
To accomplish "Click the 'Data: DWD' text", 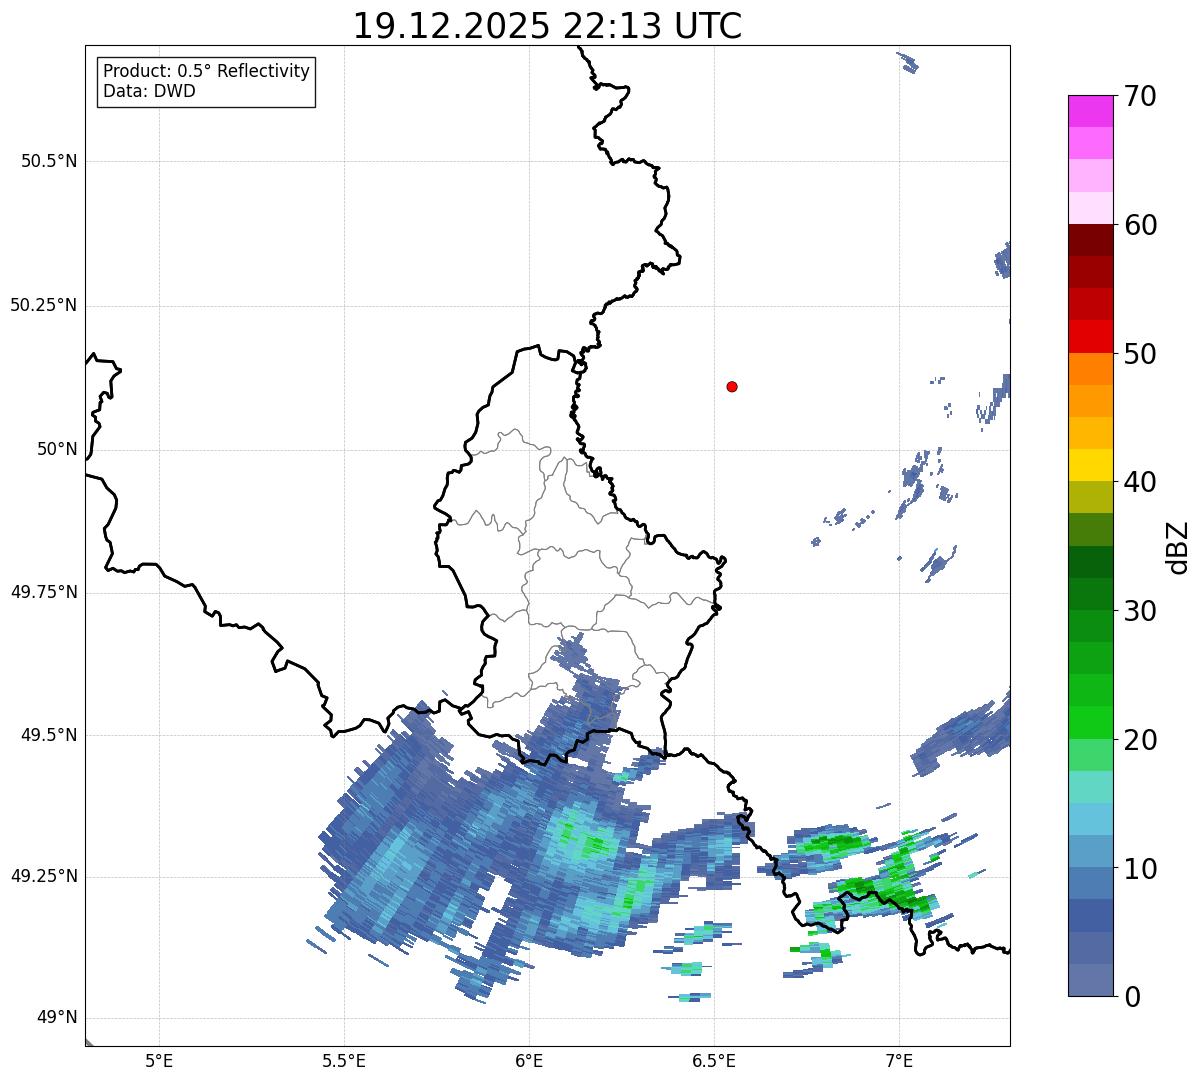I will (x=149, y=92).
